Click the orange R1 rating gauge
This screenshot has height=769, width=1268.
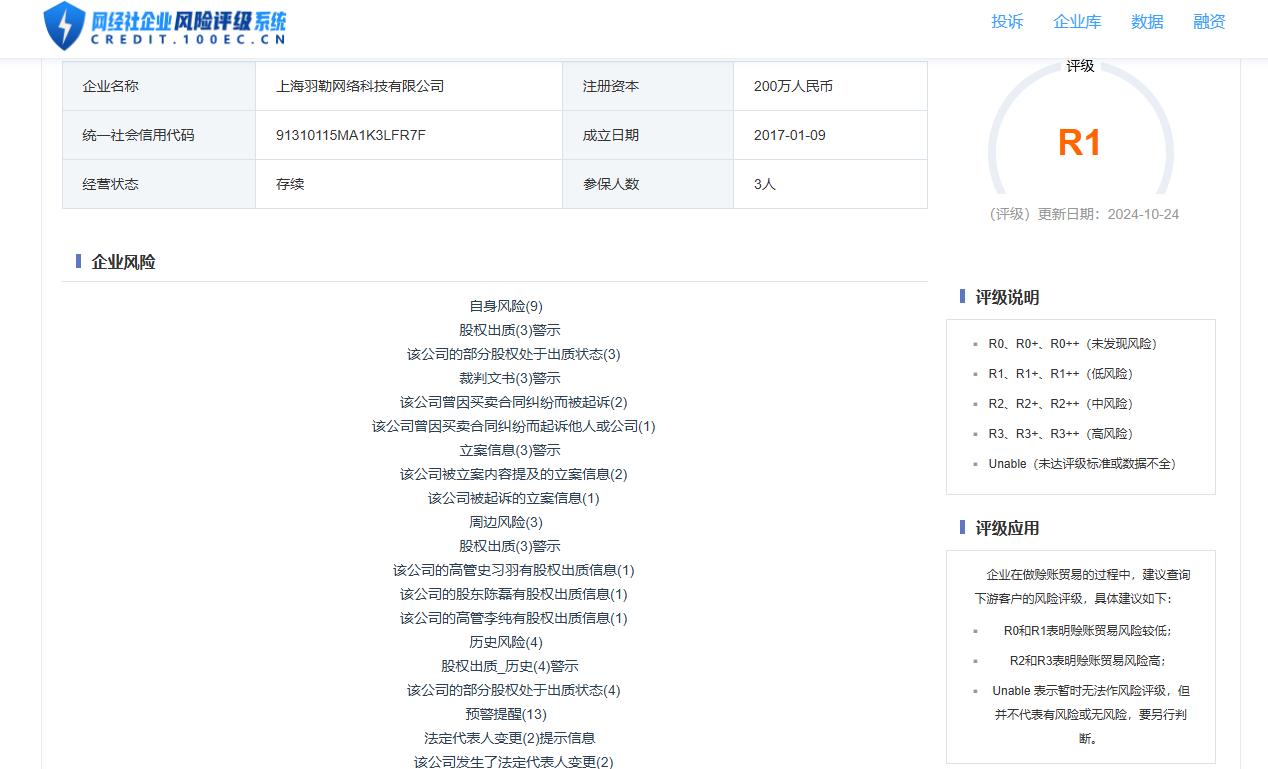[1079, 143]
